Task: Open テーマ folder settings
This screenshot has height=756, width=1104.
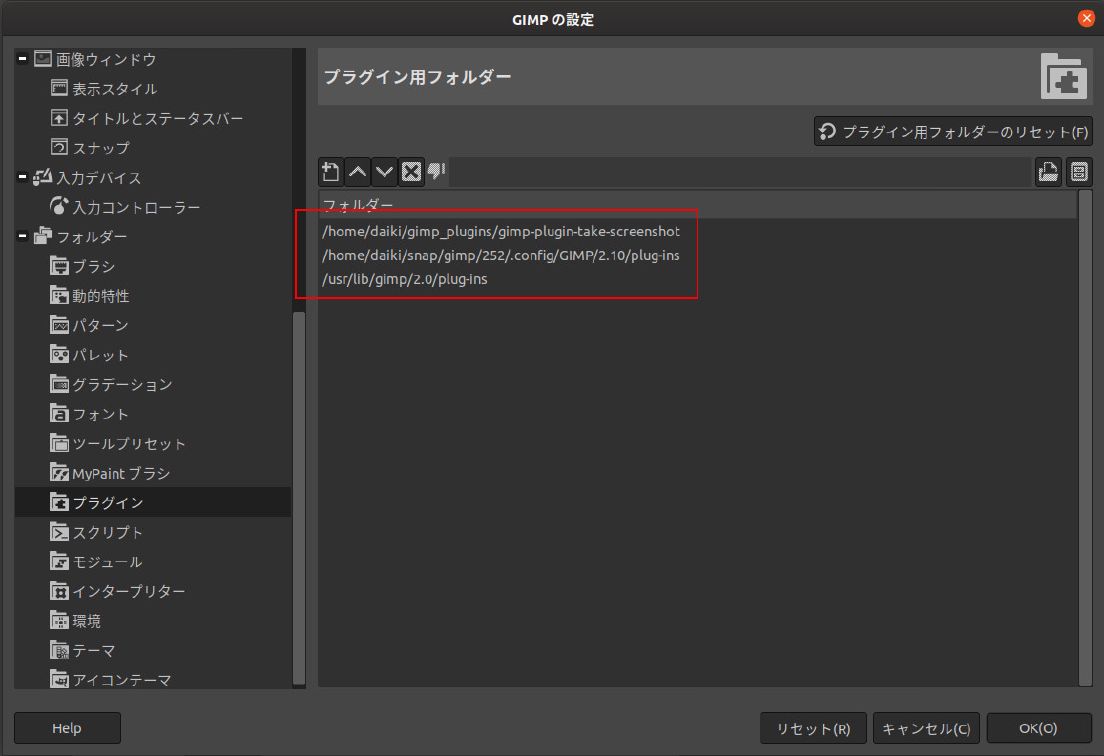Action: pos(93,650)
